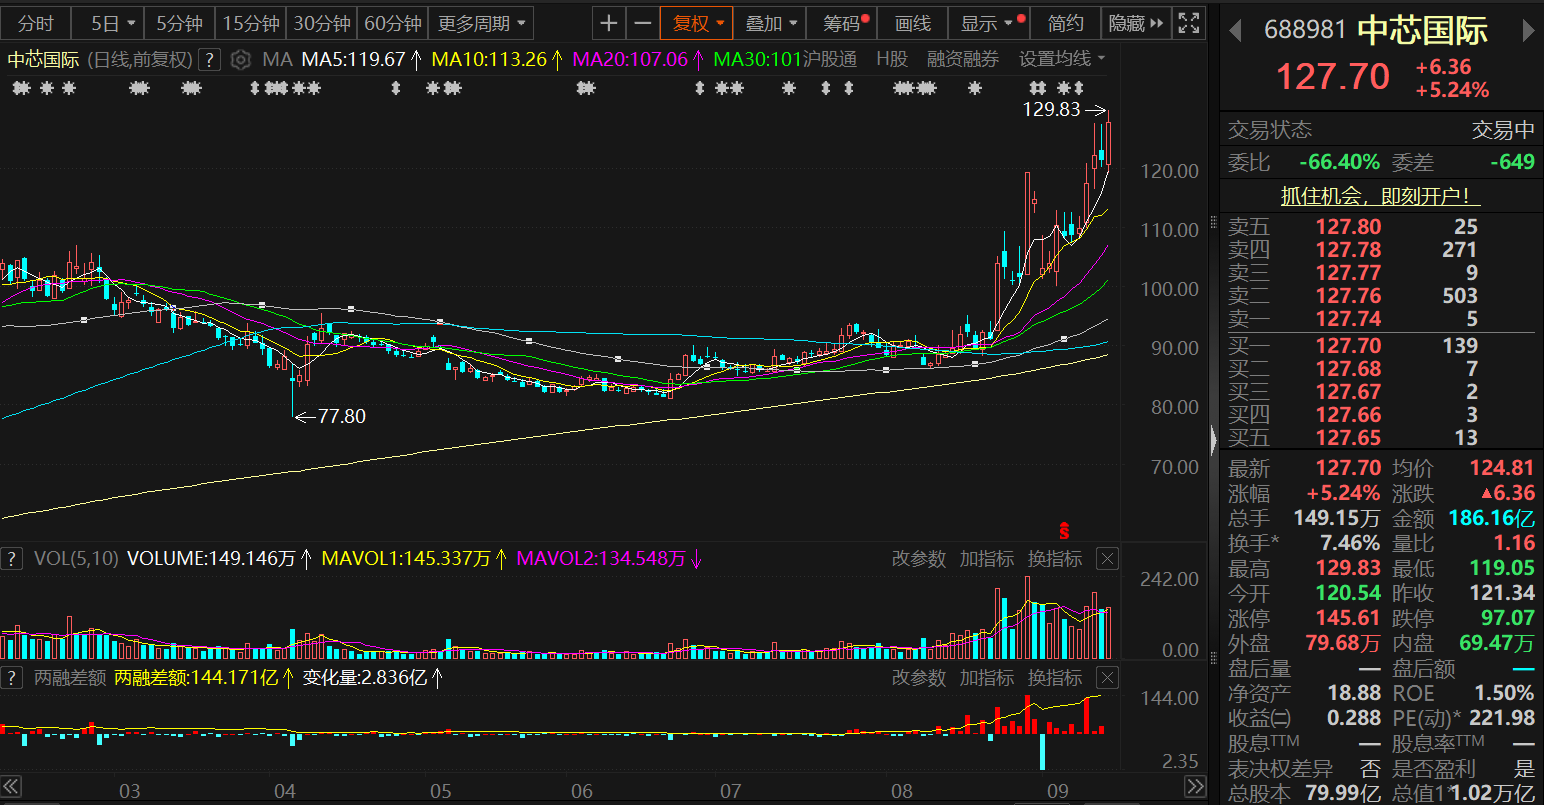Click the help question mark beside 中芯国际
Viewport: 1544px width, 805px height.
point(209,60)
